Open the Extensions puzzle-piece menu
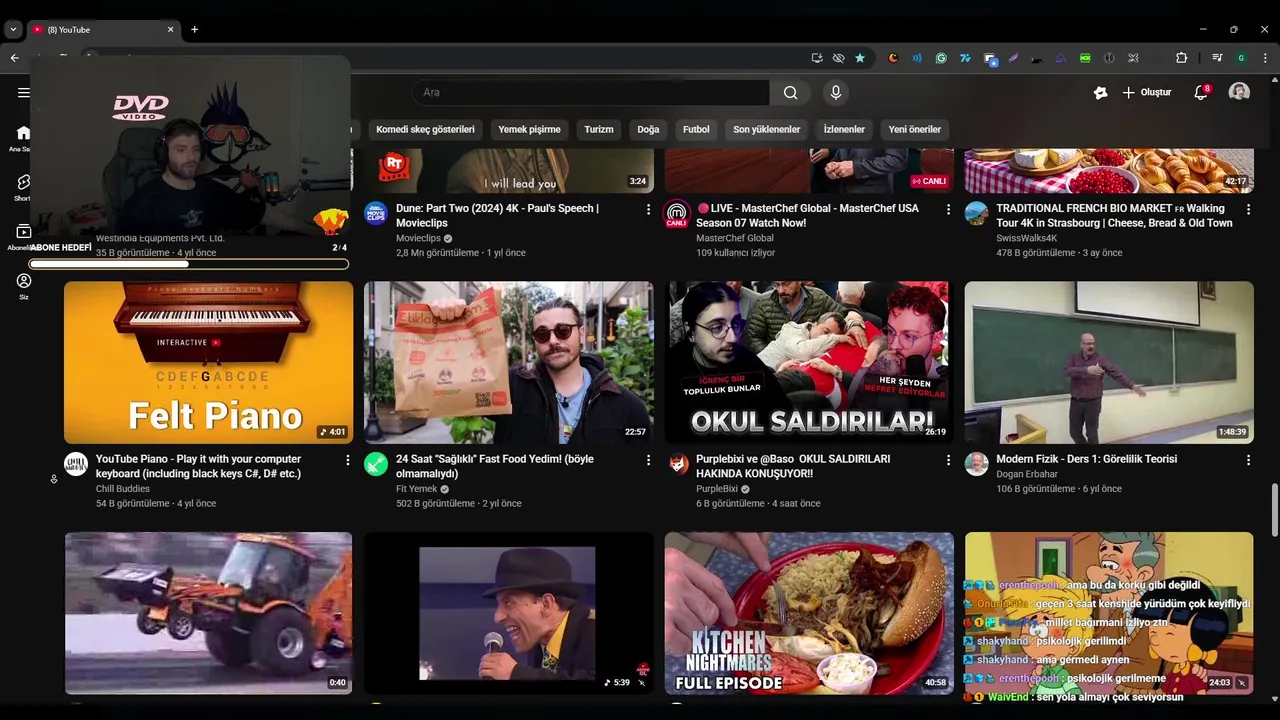 tap(1181, 58)
